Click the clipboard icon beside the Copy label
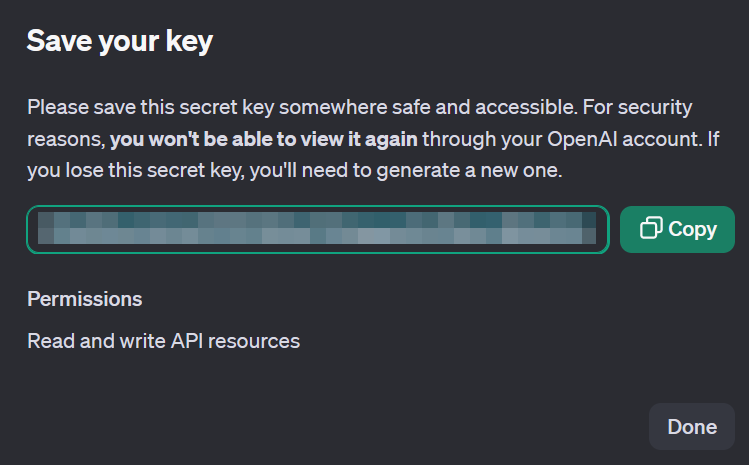 pyautogui.click(x=652, y=229)
